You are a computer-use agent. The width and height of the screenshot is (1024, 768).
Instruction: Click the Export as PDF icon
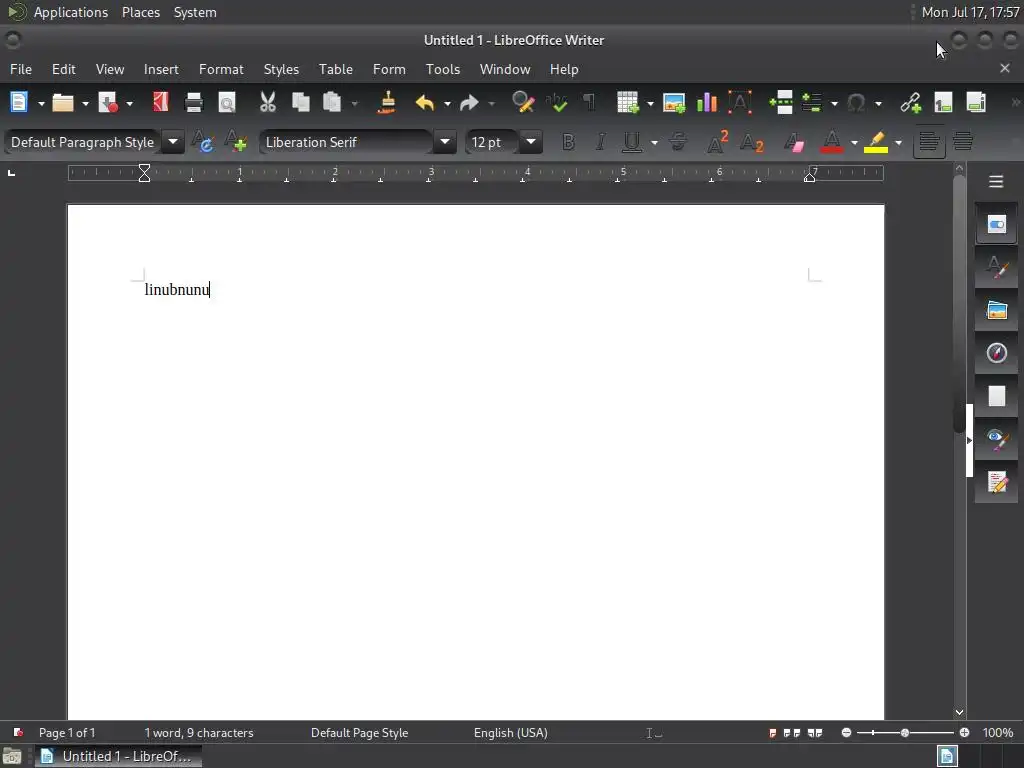click(x=161, y=103)
